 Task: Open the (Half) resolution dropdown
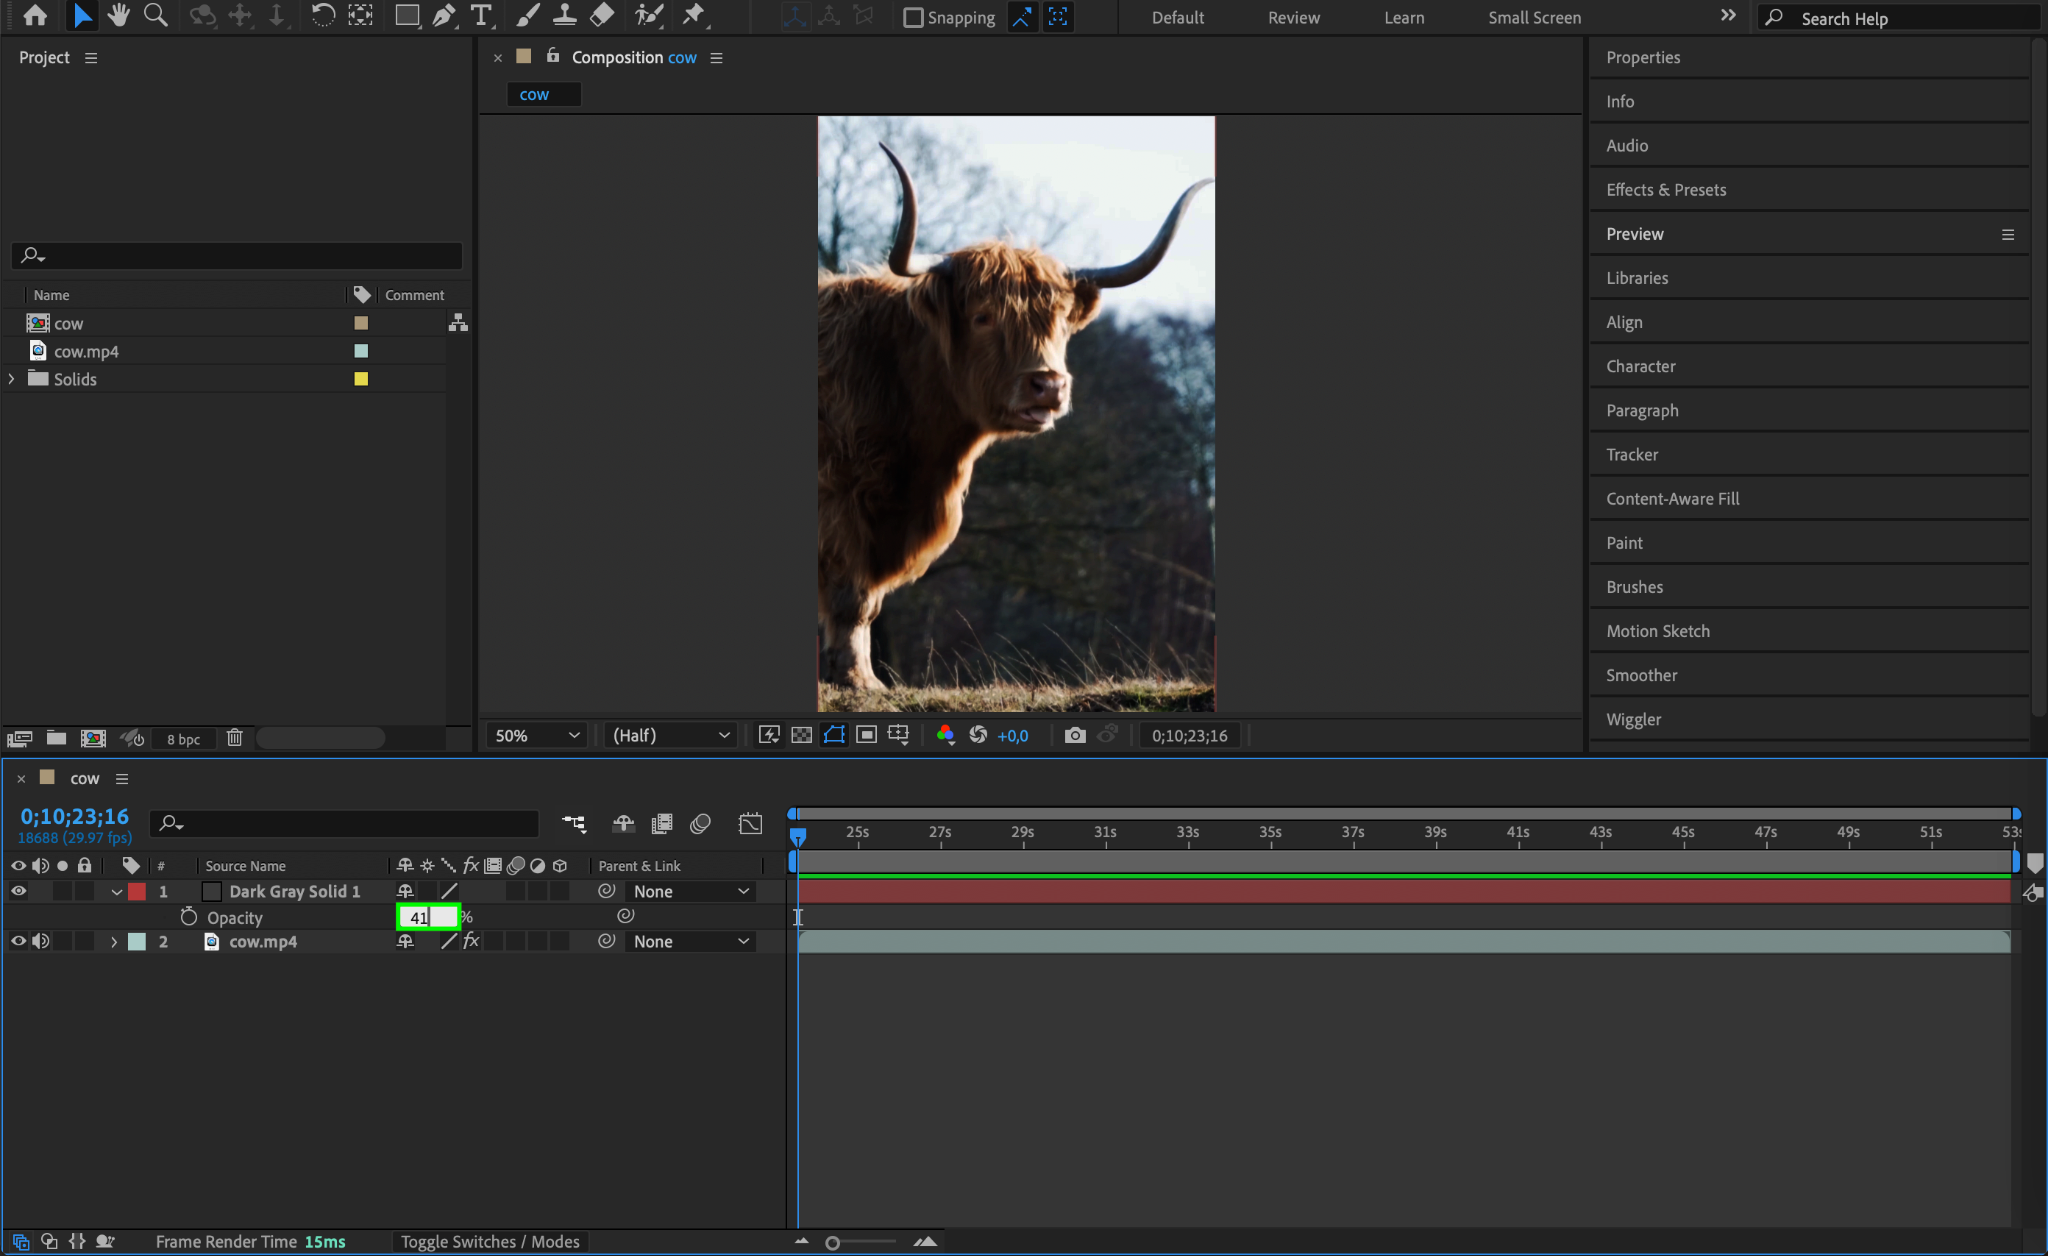click(670, 735)
